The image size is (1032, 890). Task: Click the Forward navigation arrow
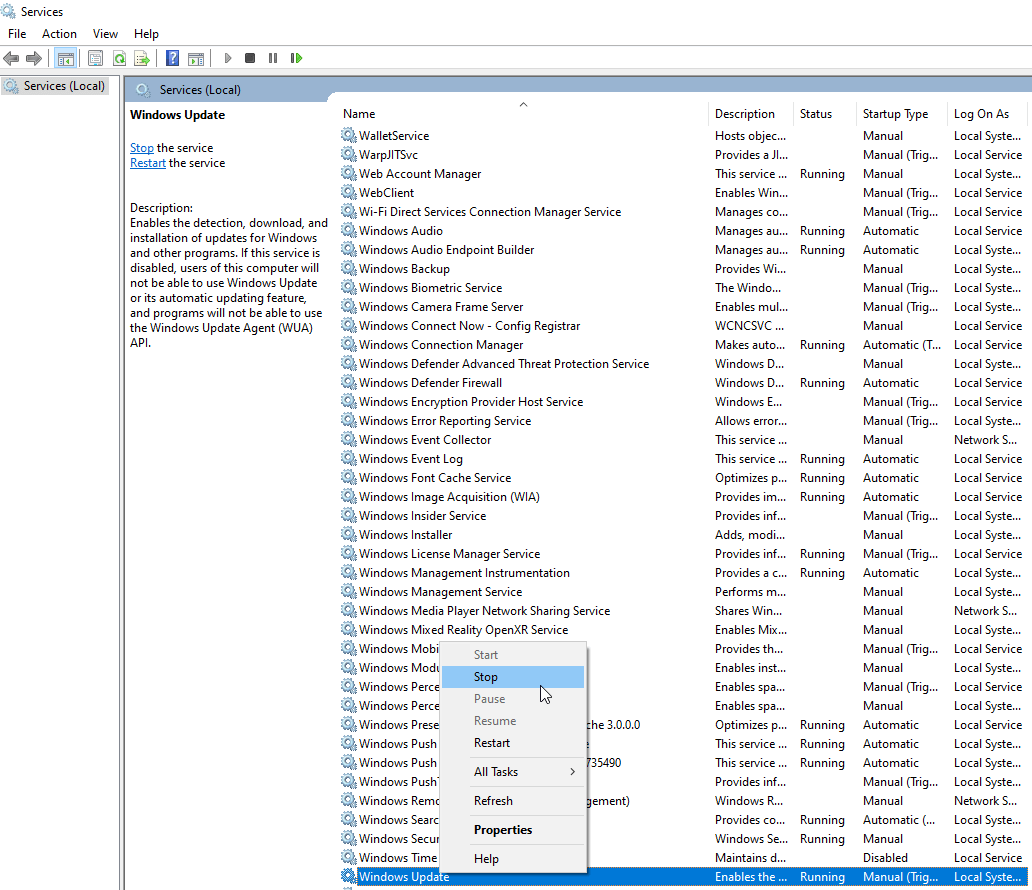[32, 58]
